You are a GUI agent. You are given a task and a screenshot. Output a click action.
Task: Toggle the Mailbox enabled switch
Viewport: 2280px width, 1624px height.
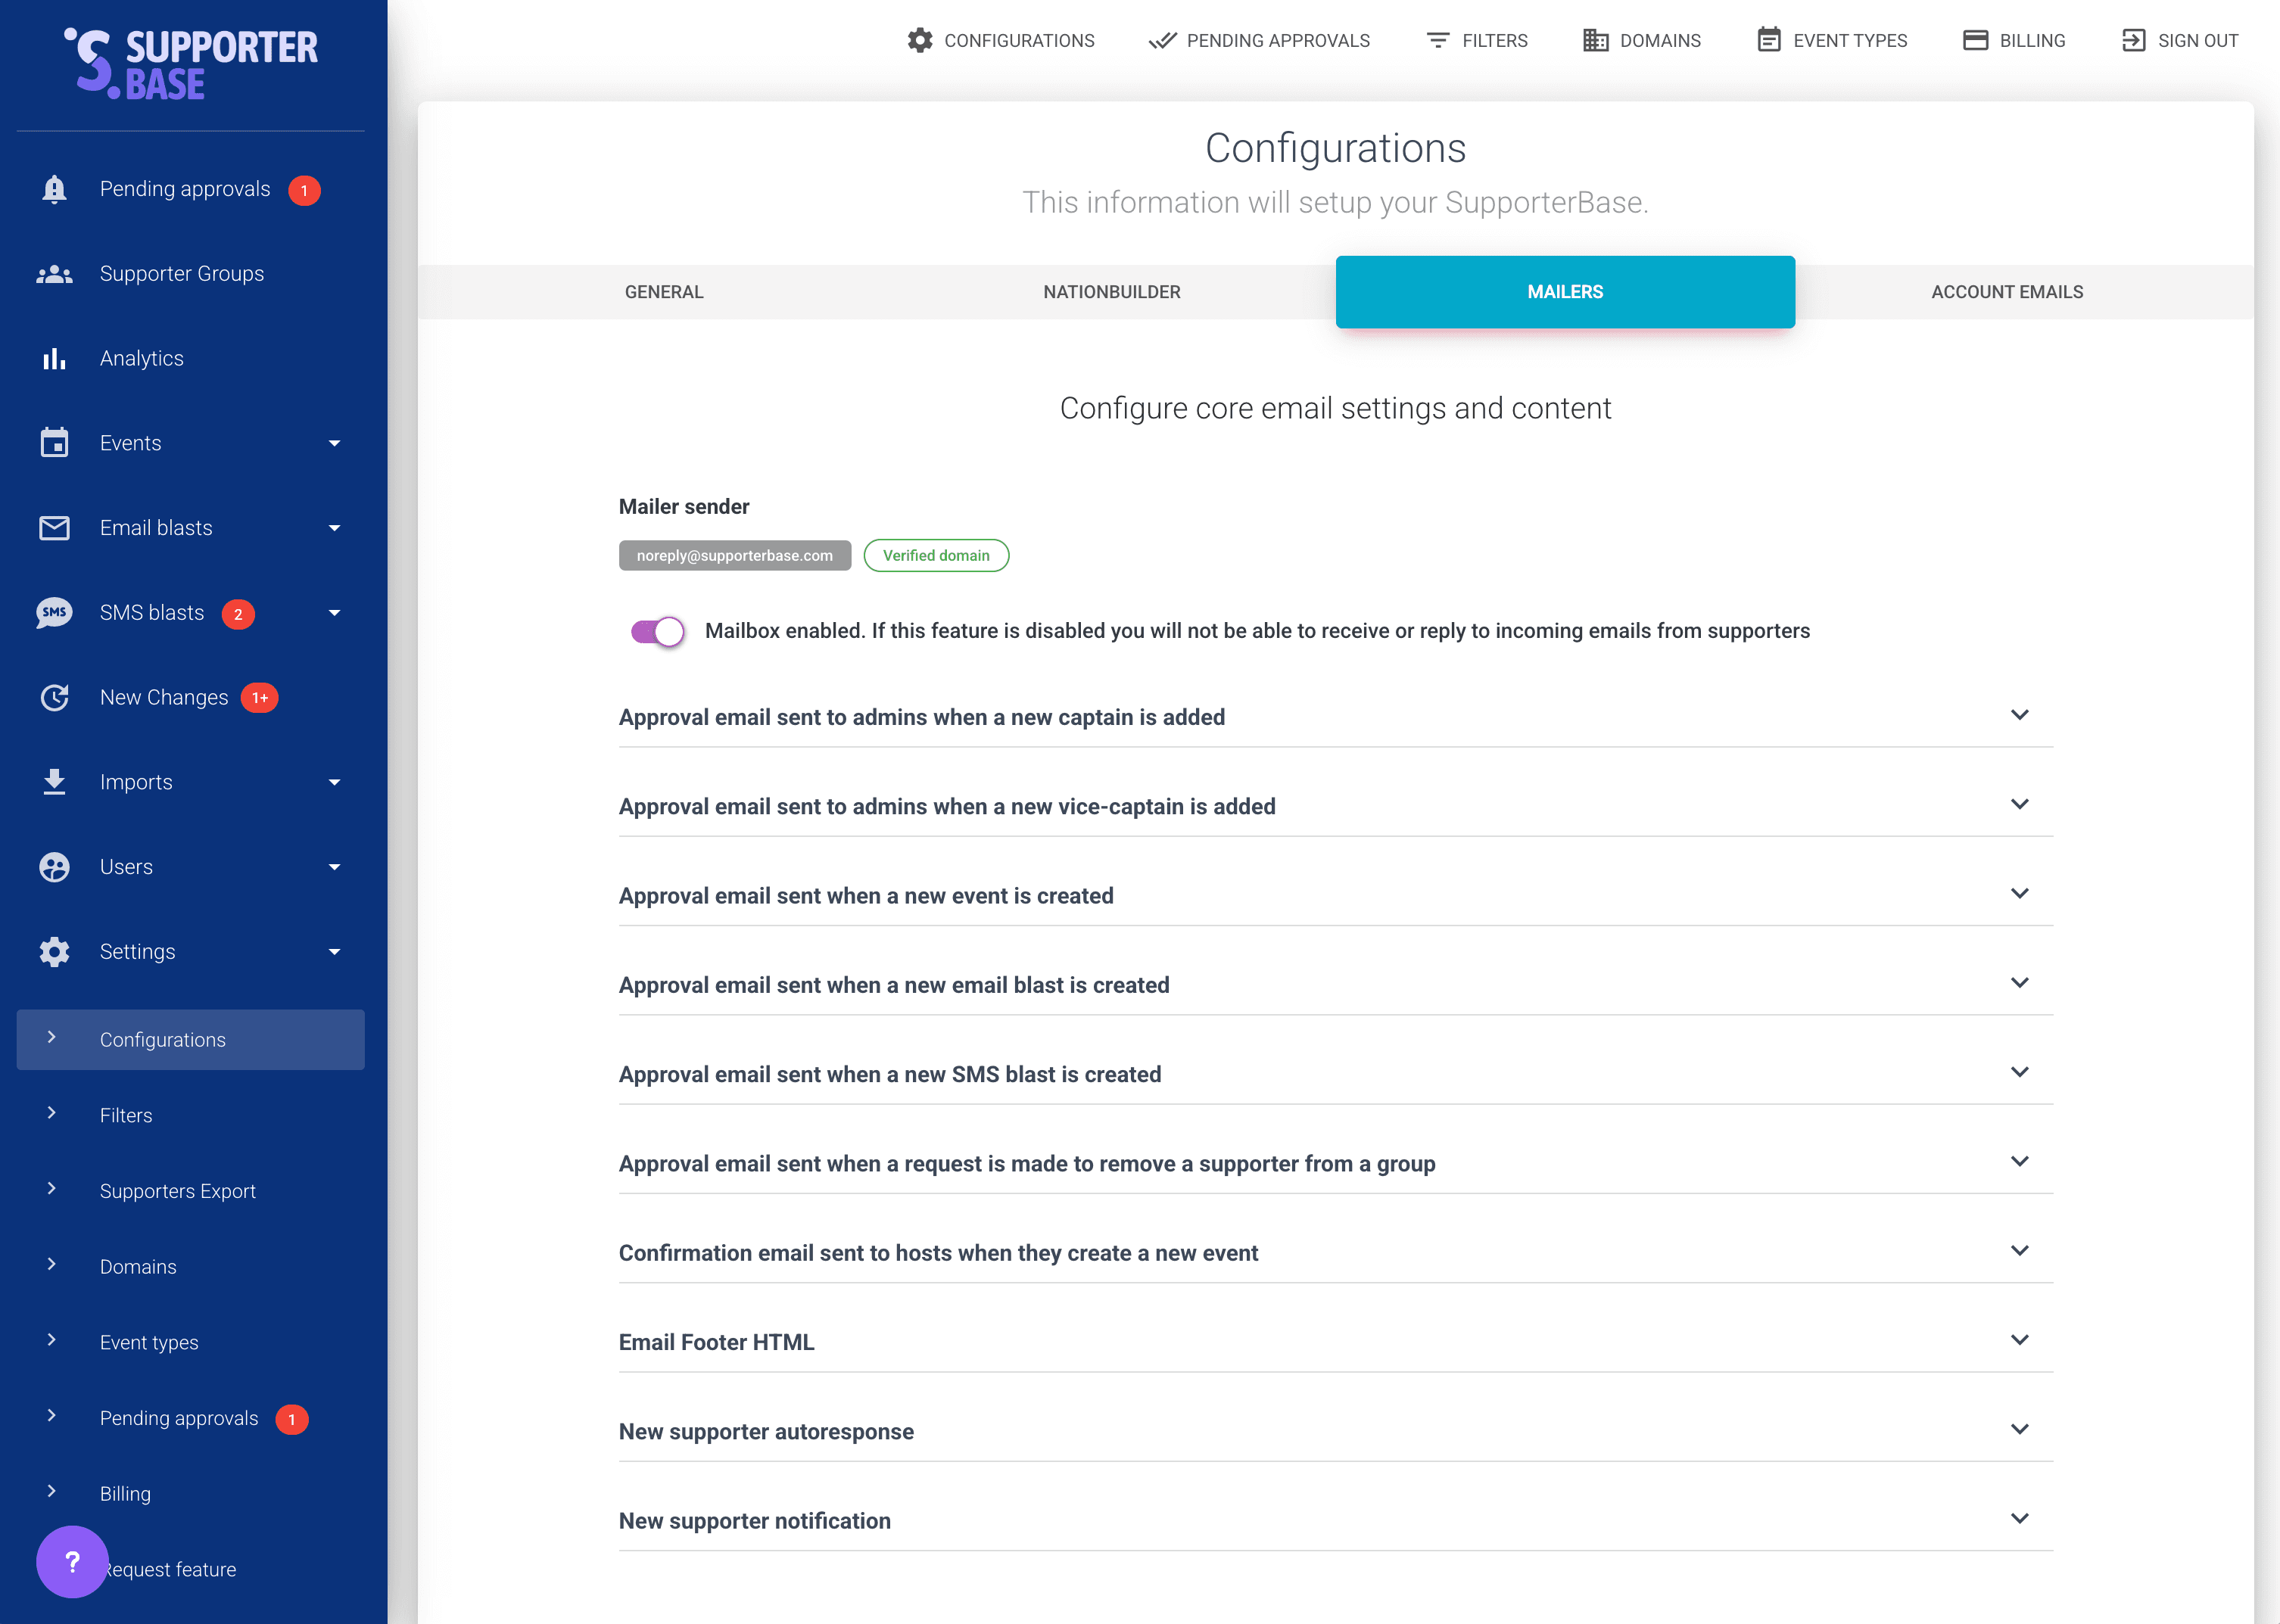pyautogui.click(x=657, y=631)
